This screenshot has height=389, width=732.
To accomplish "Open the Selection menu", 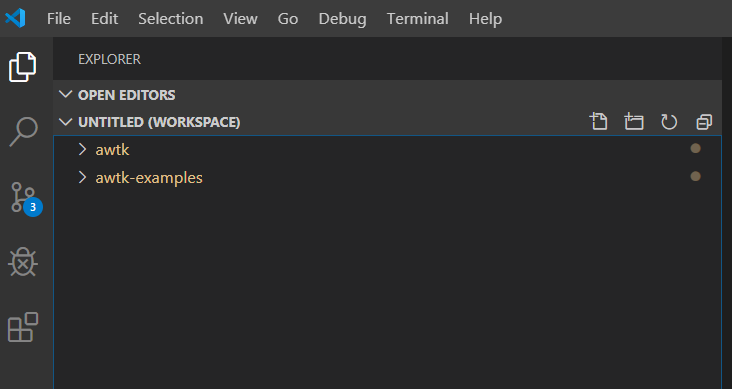I will (x=171, y=19).
